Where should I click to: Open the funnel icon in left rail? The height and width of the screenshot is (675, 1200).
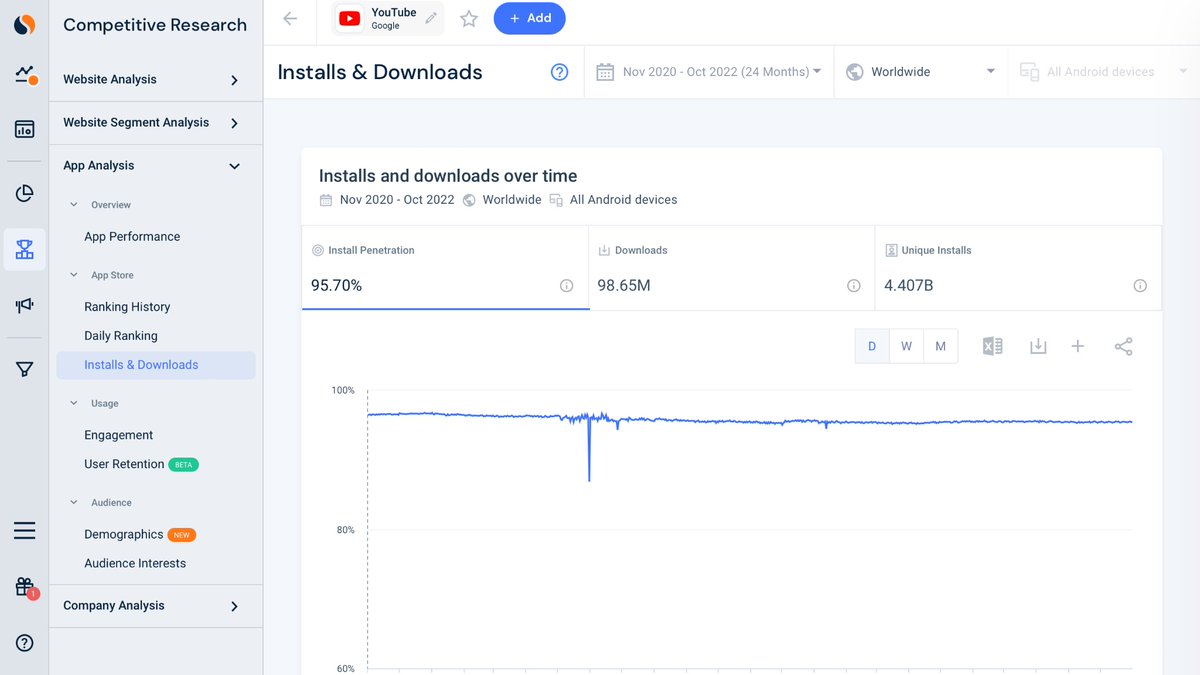click(x=25, y=370)
